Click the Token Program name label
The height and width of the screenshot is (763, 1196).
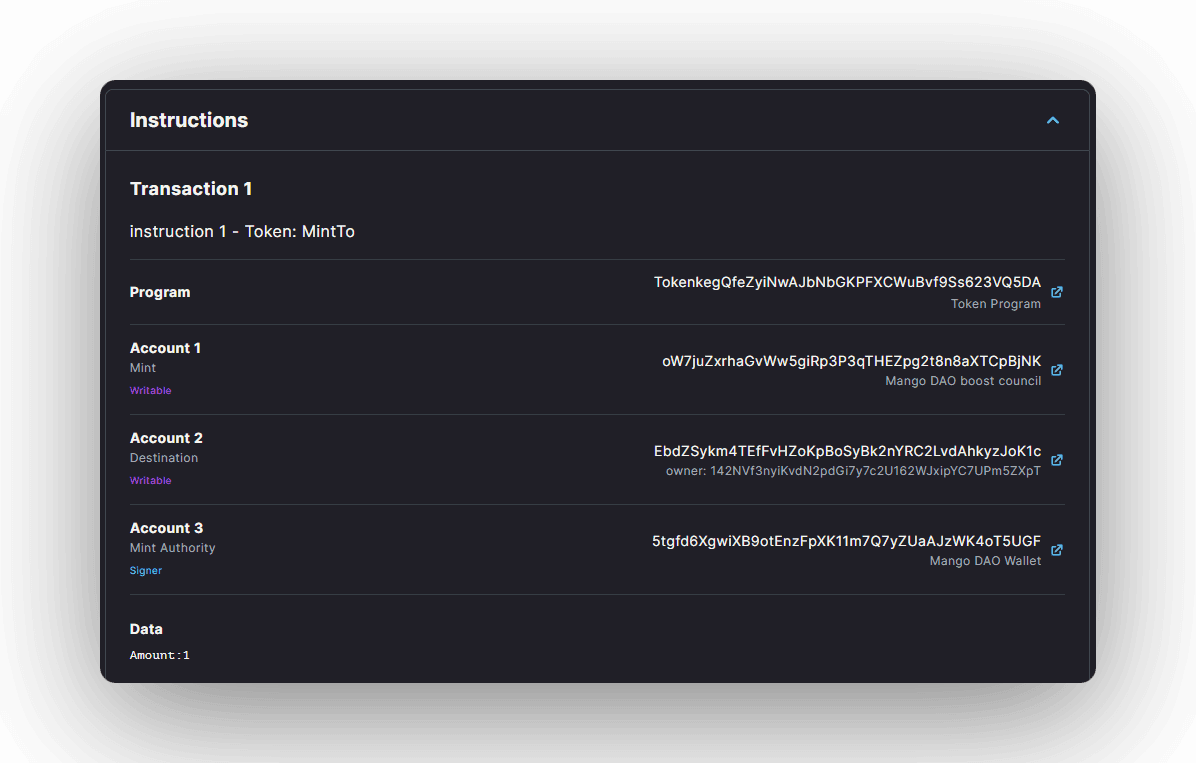pyautogui.click(x=995, y=304)
